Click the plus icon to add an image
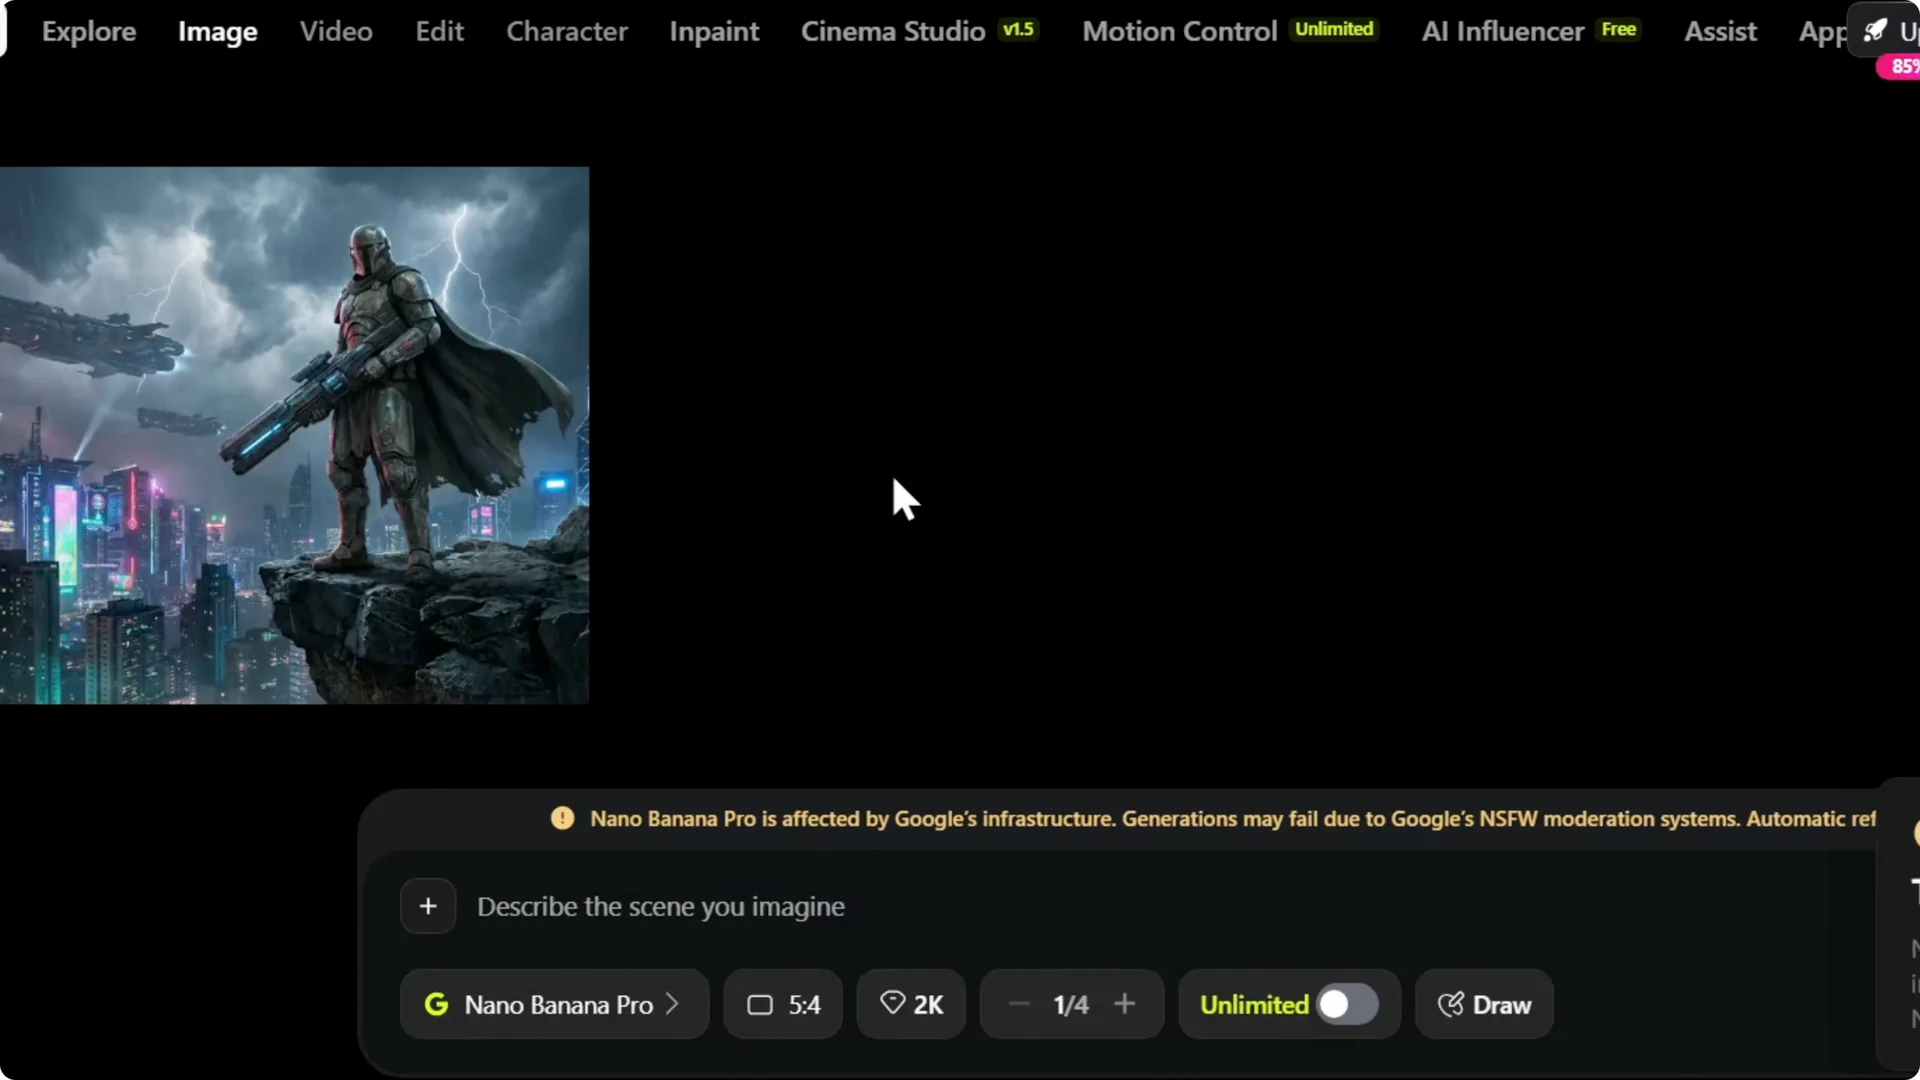The height and width of the screenshot is (1080, 1920). [x=428, y=906]
